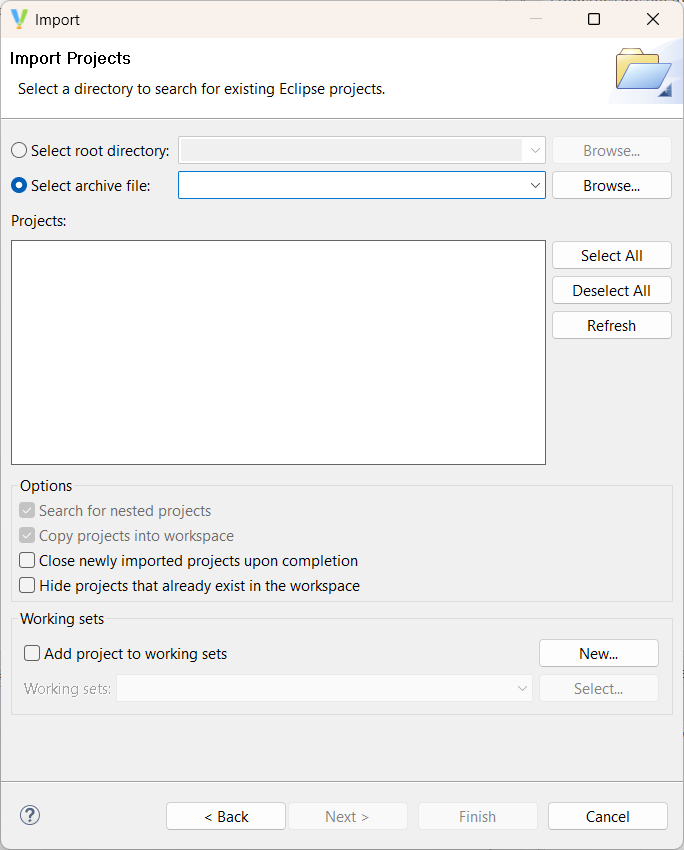Refresh the Projects list
The width and height of the screenshot is (684, 850).
click(x=611, y=325)
